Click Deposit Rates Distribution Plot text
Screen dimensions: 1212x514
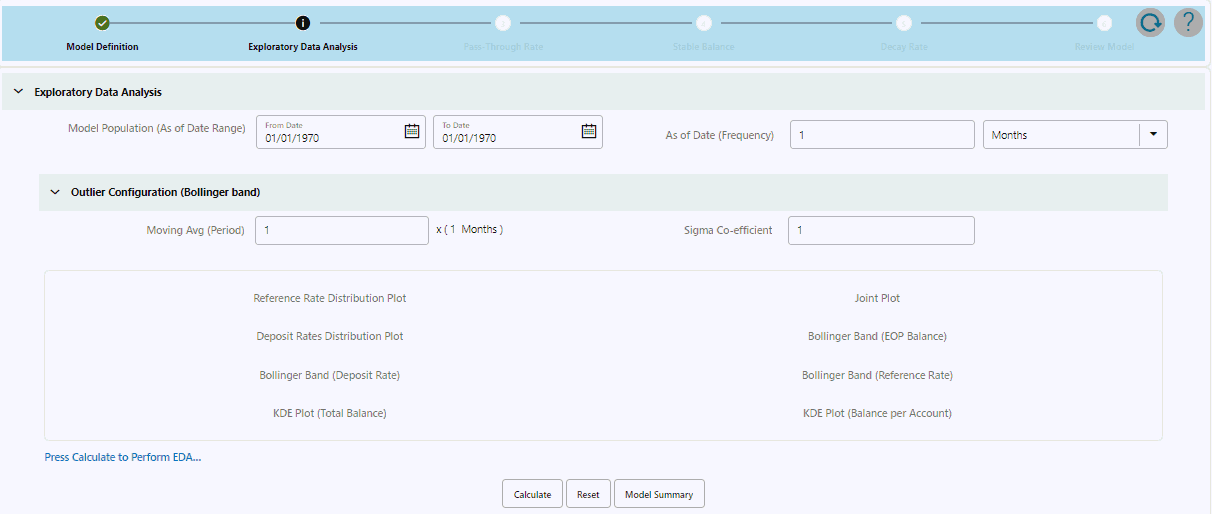[x=330, y=336]
